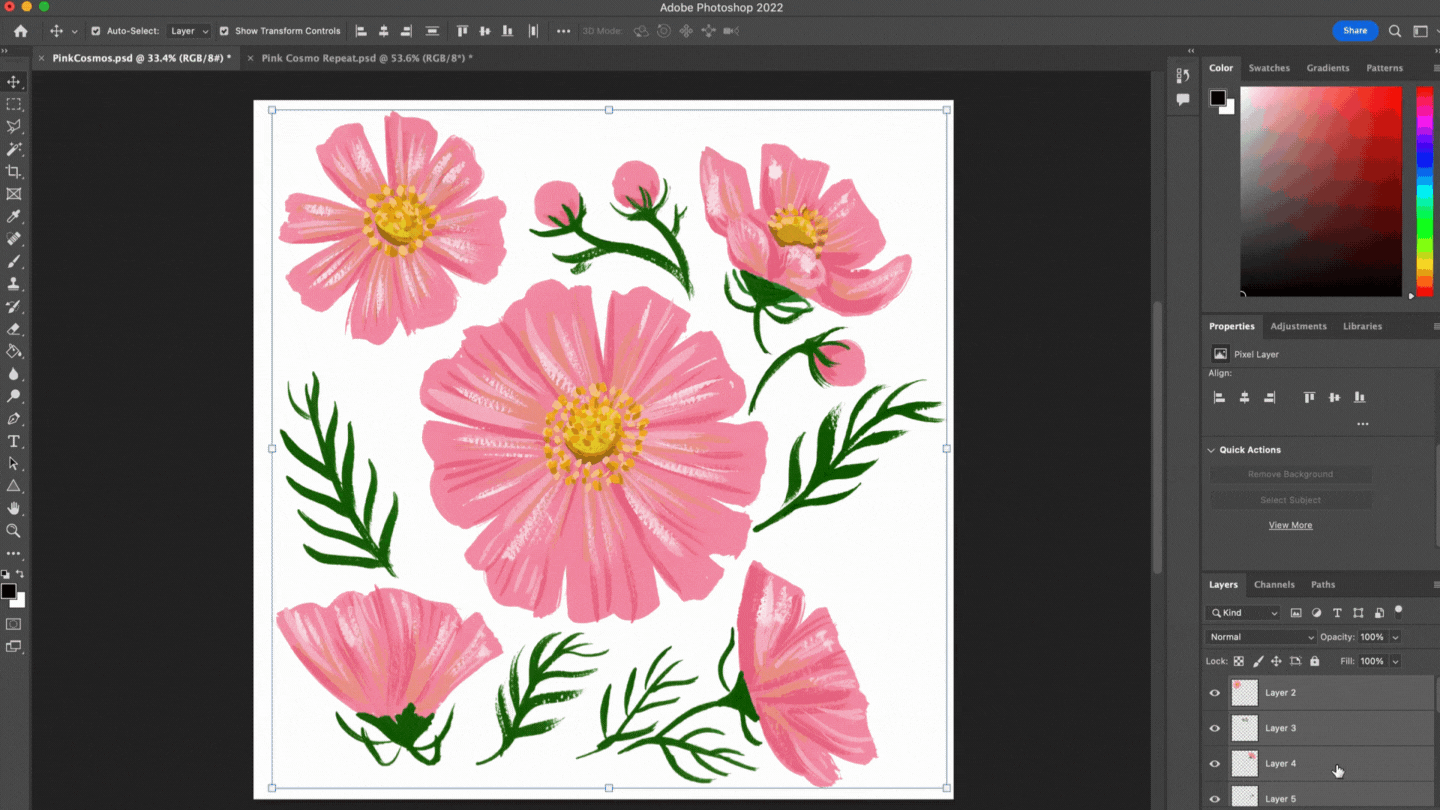Screen dimensions: 1440x810
Task: Select the Brush tool
Action: tap(13, 261)
